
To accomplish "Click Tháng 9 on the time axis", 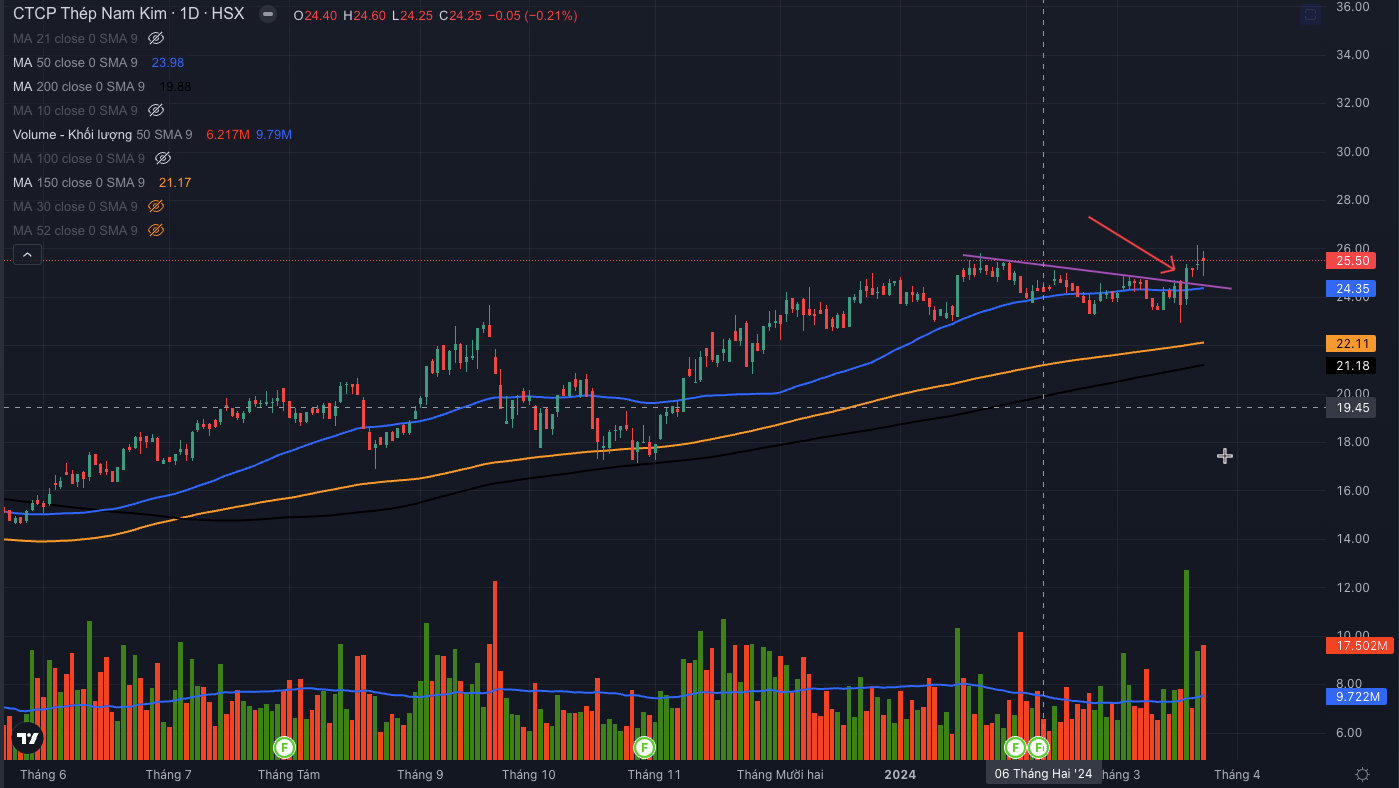I will pos(420,774).
